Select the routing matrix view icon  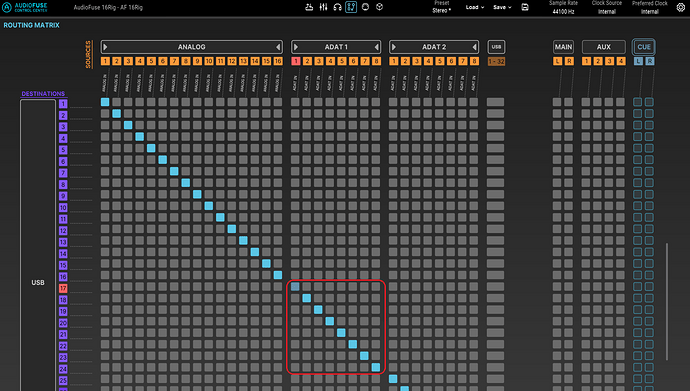351,7
